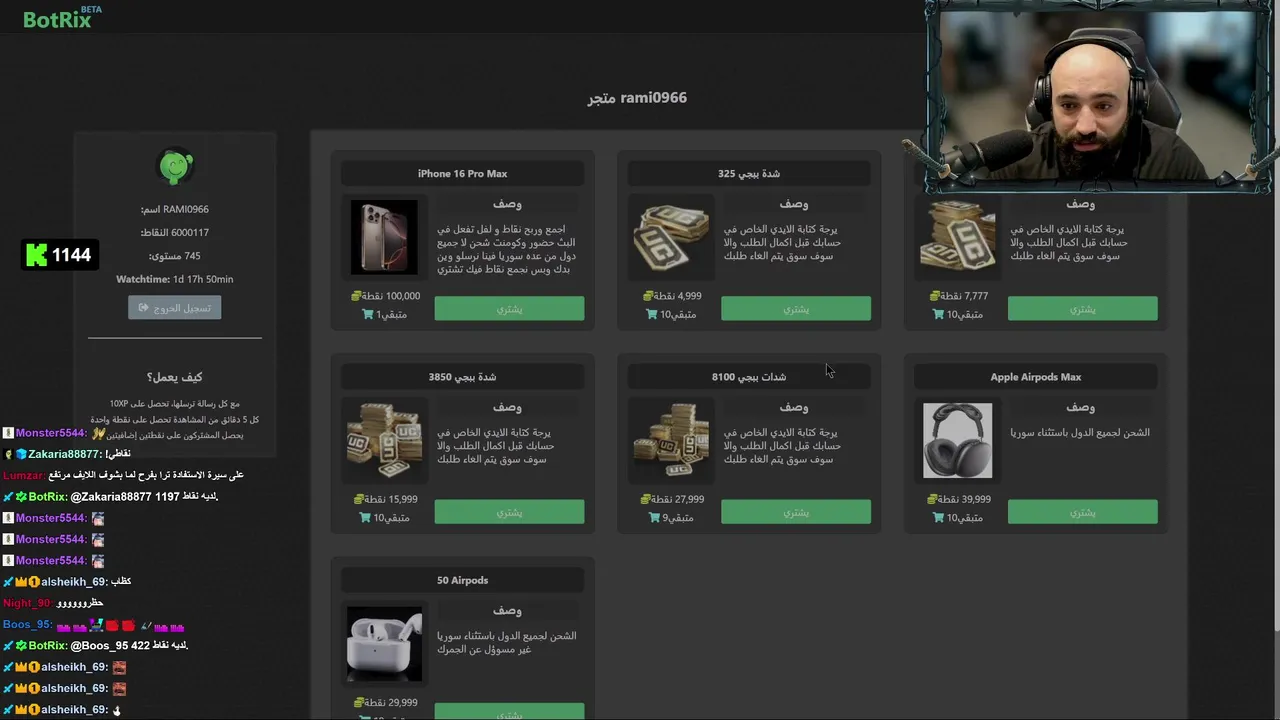1280x720 pixels.
Task: Open the iPhone 16 Pro Max product image
Action: click(384, 237)
